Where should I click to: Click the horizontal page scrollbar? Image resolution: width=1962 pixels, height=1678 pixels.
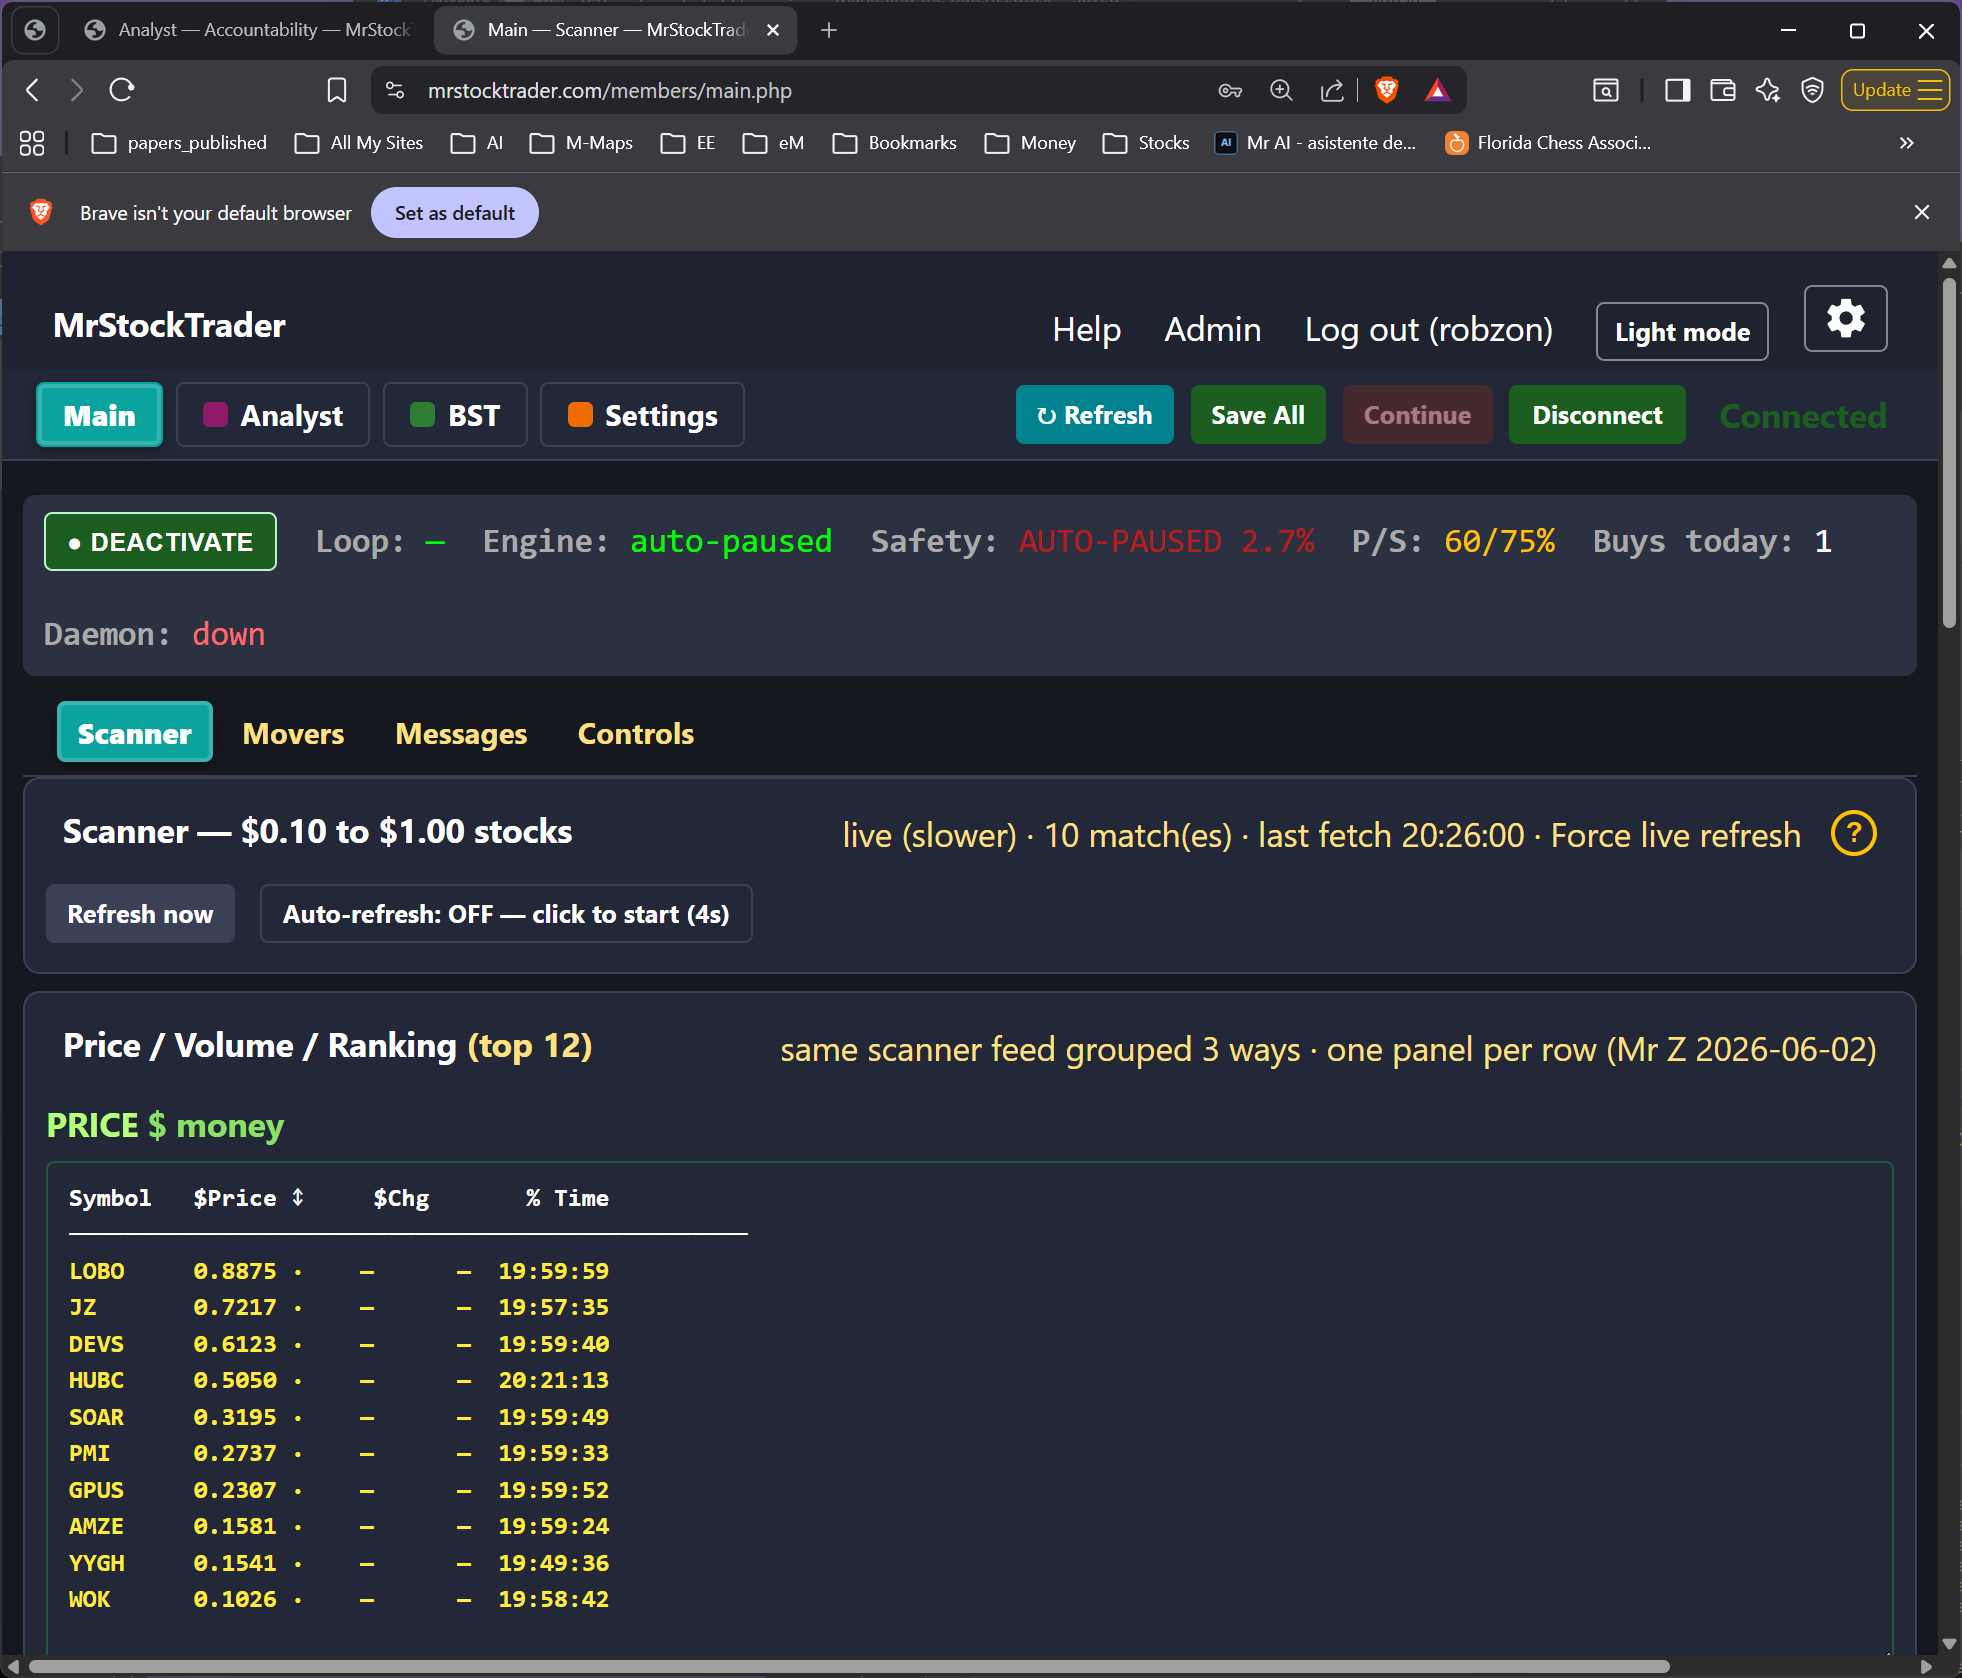point(850,1666)
